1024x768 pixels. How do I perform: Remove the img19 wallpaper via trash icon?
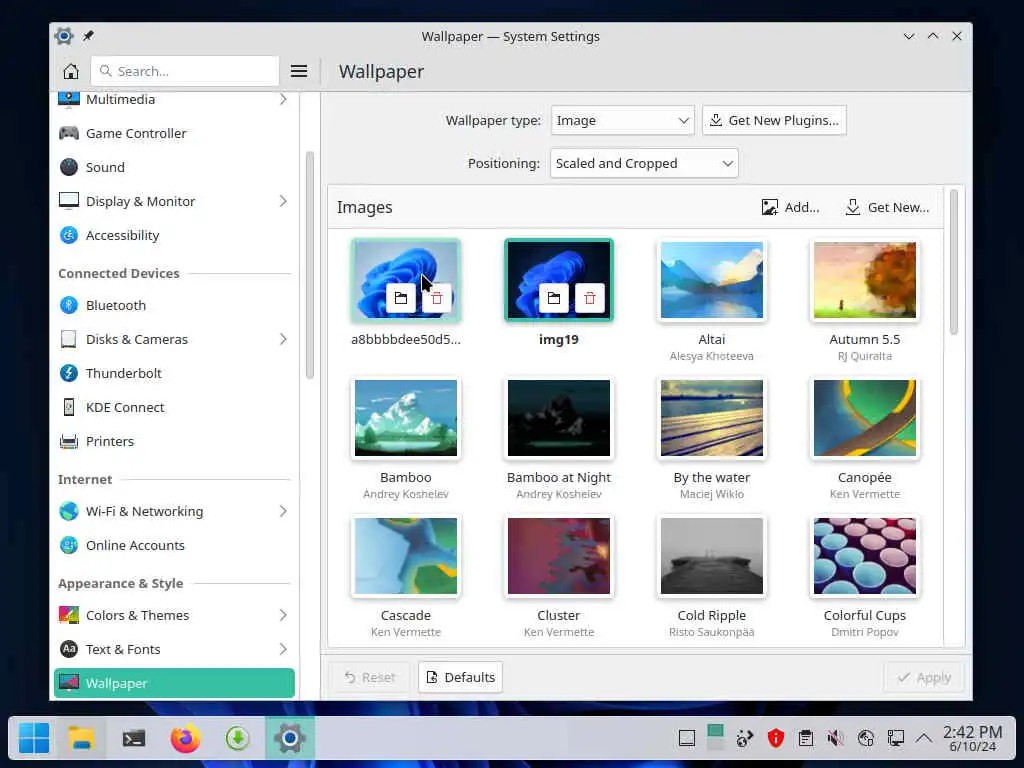(590, 298)
